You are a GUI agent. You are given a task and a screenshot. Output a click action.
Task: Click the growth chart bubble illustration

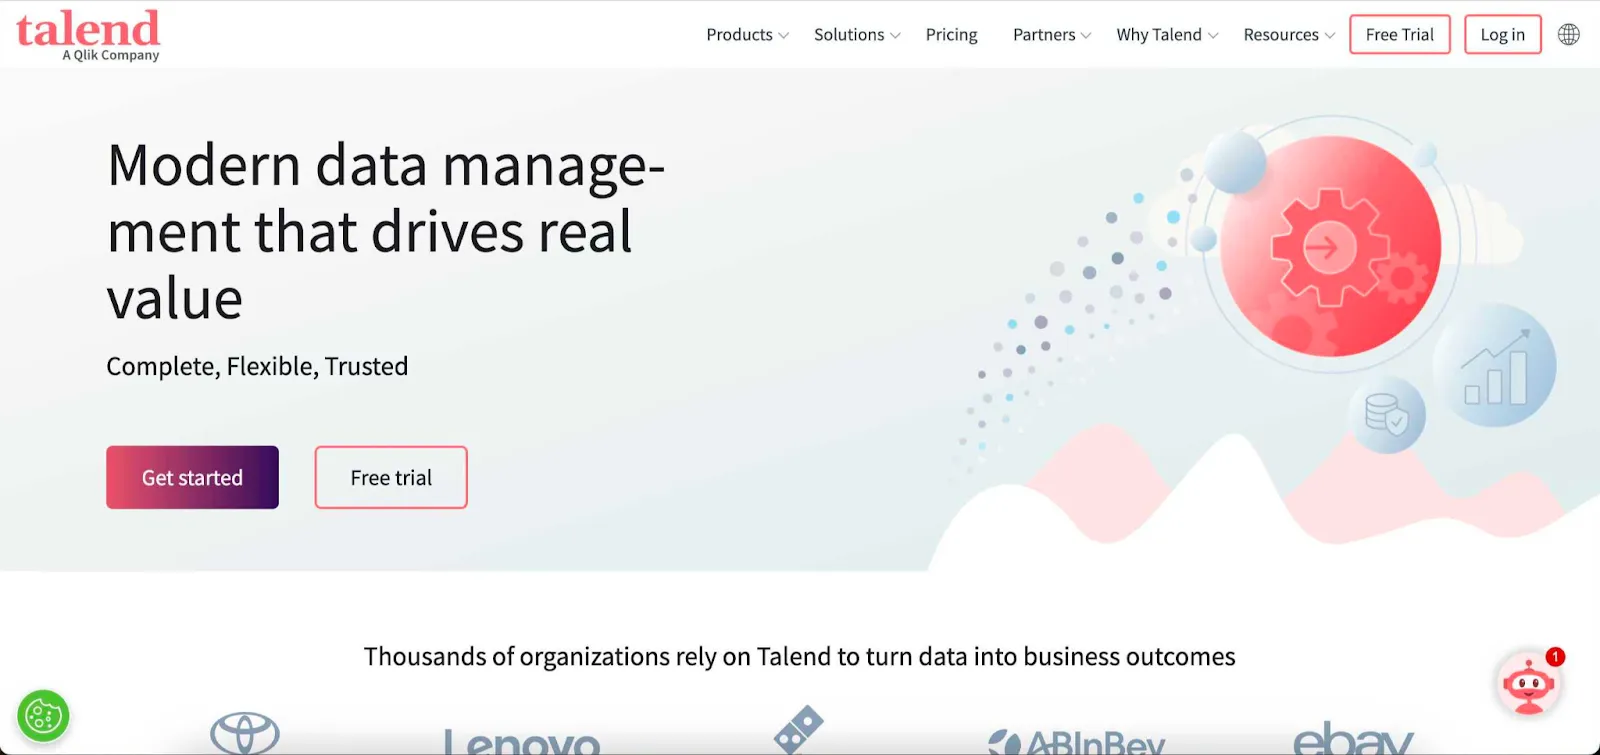coord(1494,366)
